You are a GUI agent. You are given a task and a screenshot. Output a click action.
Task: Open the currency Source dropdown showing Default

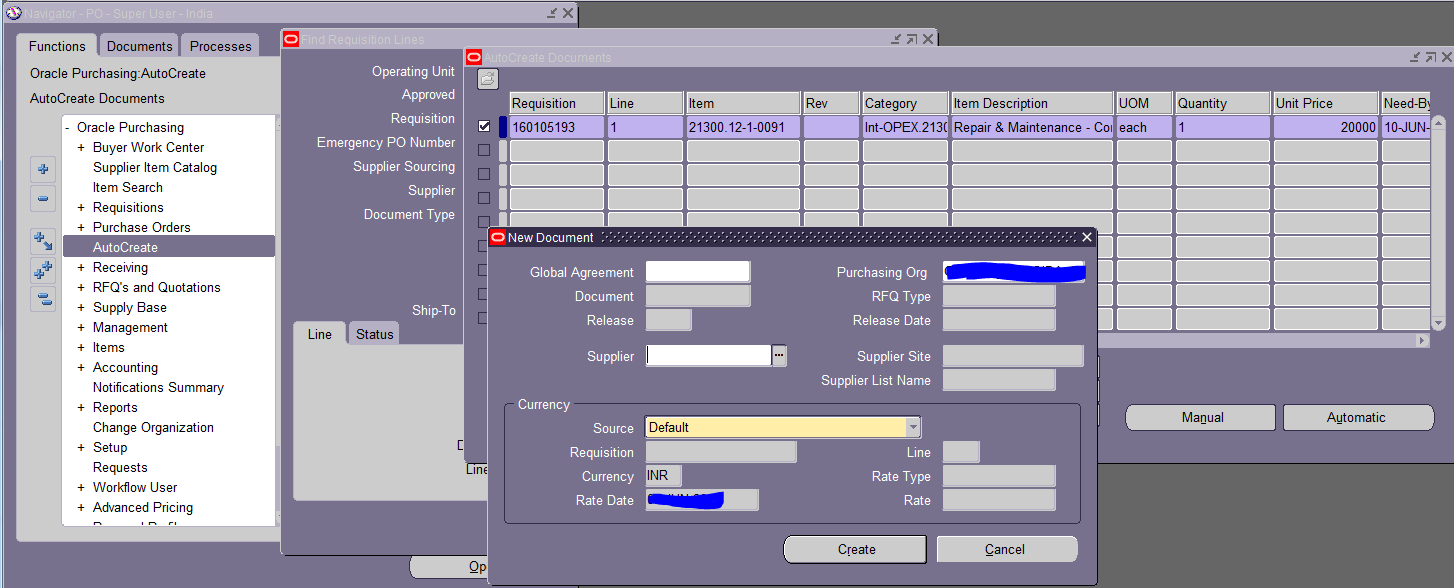pos(911,427)
